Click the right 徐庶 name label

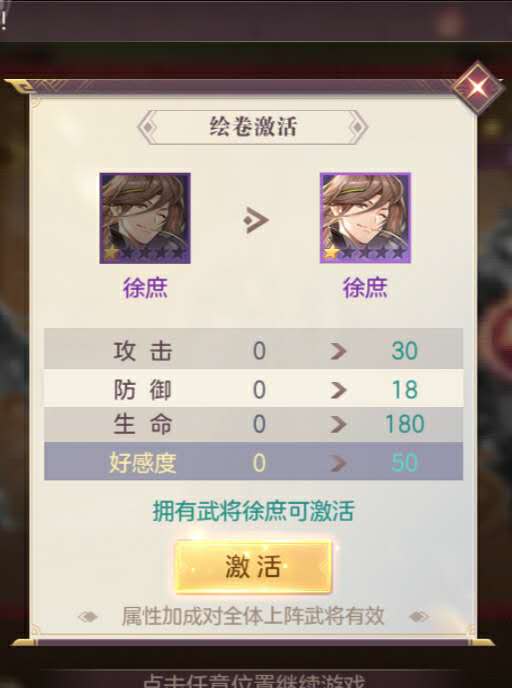tap(365, 288)
